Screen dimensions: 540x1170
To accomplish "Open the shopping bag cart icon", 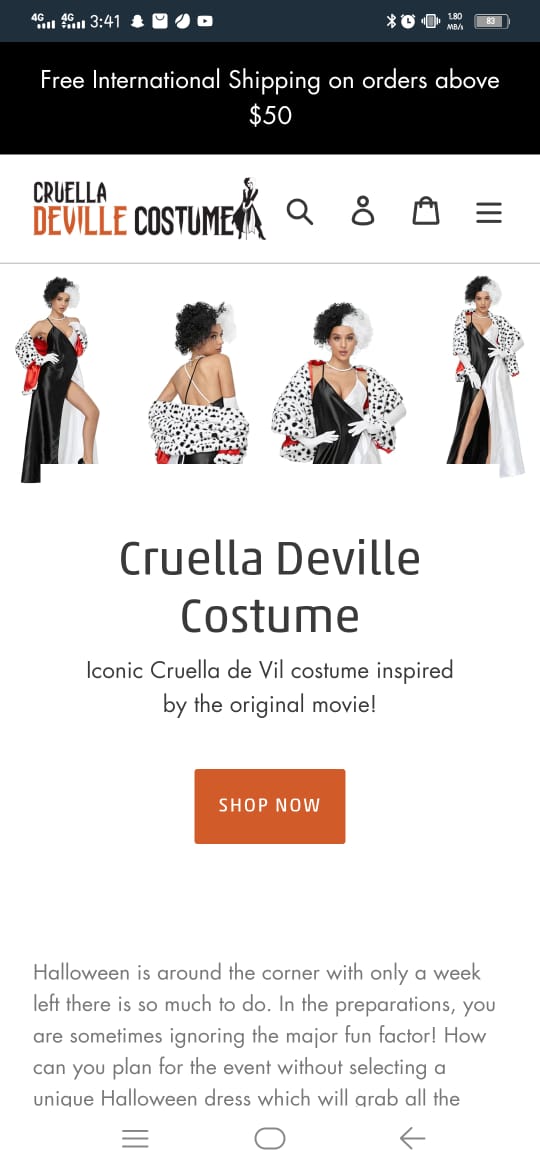I will click(426, 211).
